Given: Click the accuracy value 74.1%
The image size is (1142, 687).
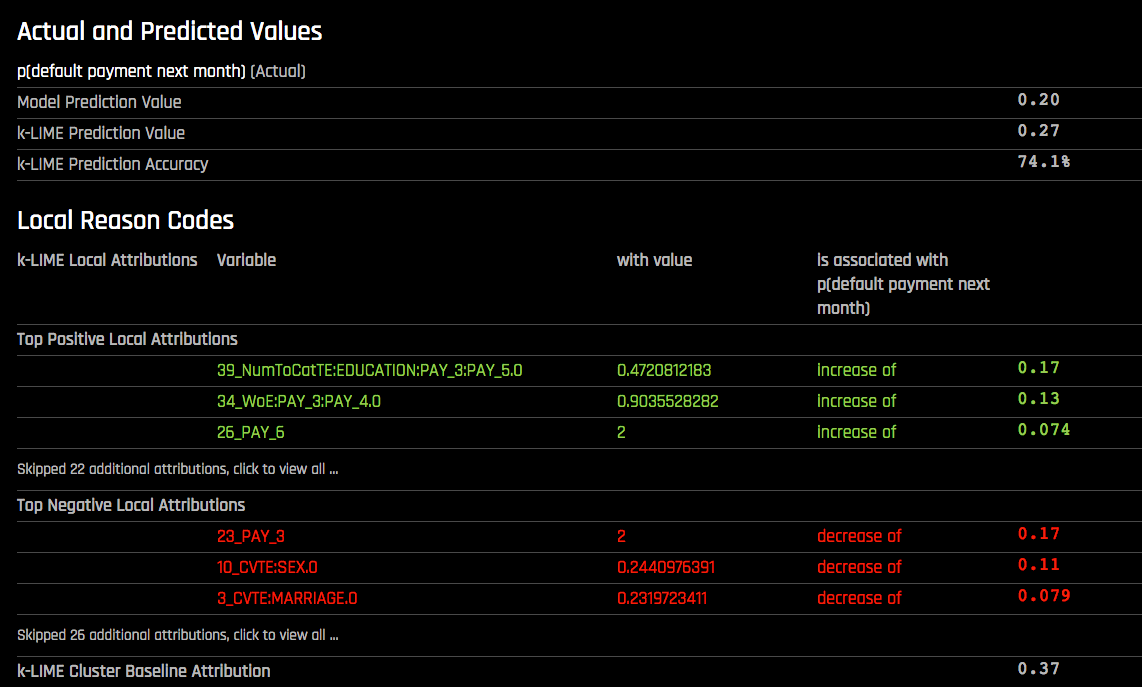Looking at the screenshot, I should click(x=1044, y=162).
